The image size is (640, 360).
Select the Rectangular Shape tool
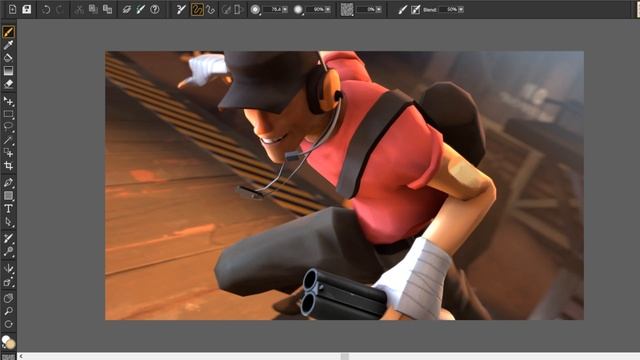click(8, 196)
